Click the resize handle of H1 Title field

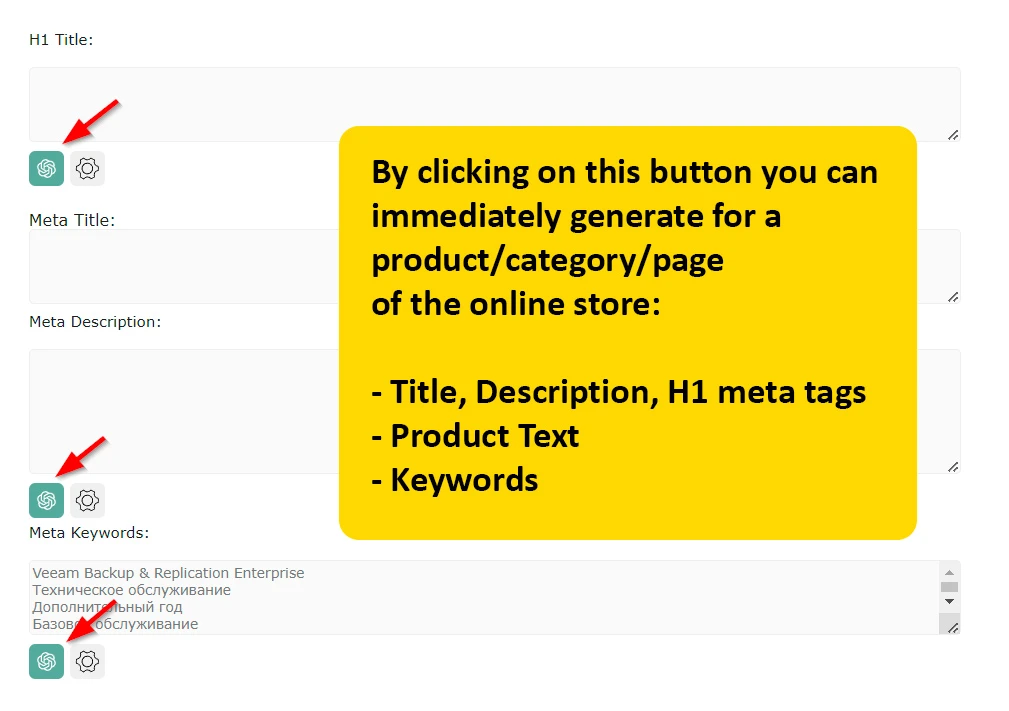point(953,134)
